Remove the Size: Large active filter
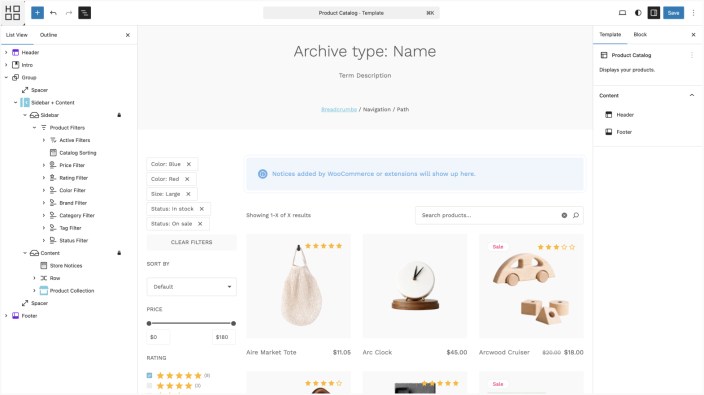 (x=189, y=194)
